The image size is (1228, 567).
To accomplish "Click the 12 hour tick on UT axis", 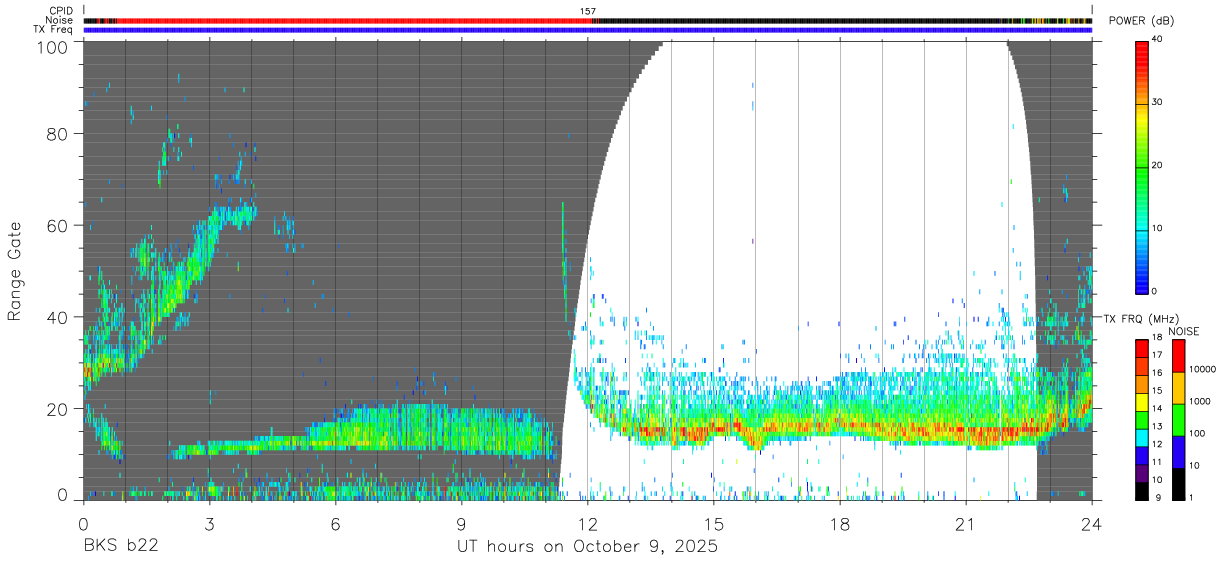I will pos(588,523).
